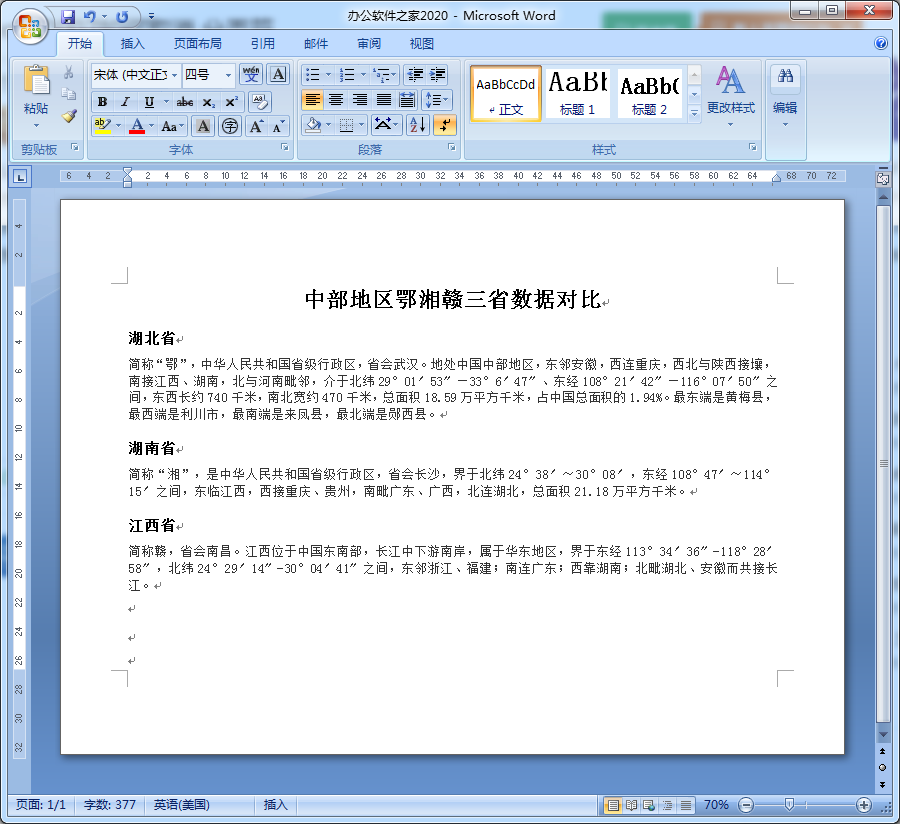The height and width of the screenshot is (824, 900).
Task: Center the paragraph
Action: [x=336, y=100]
